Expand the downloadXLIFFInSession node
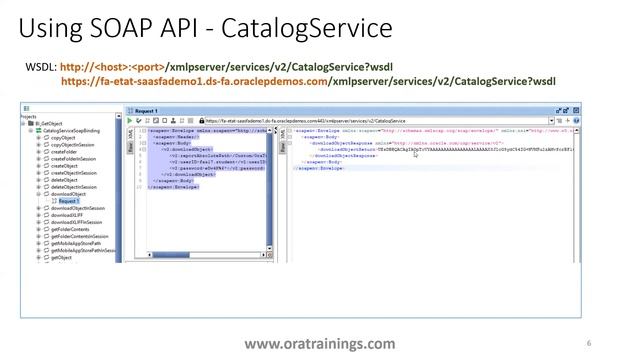This screenshot has width=640, height=360. pos(39,222)
